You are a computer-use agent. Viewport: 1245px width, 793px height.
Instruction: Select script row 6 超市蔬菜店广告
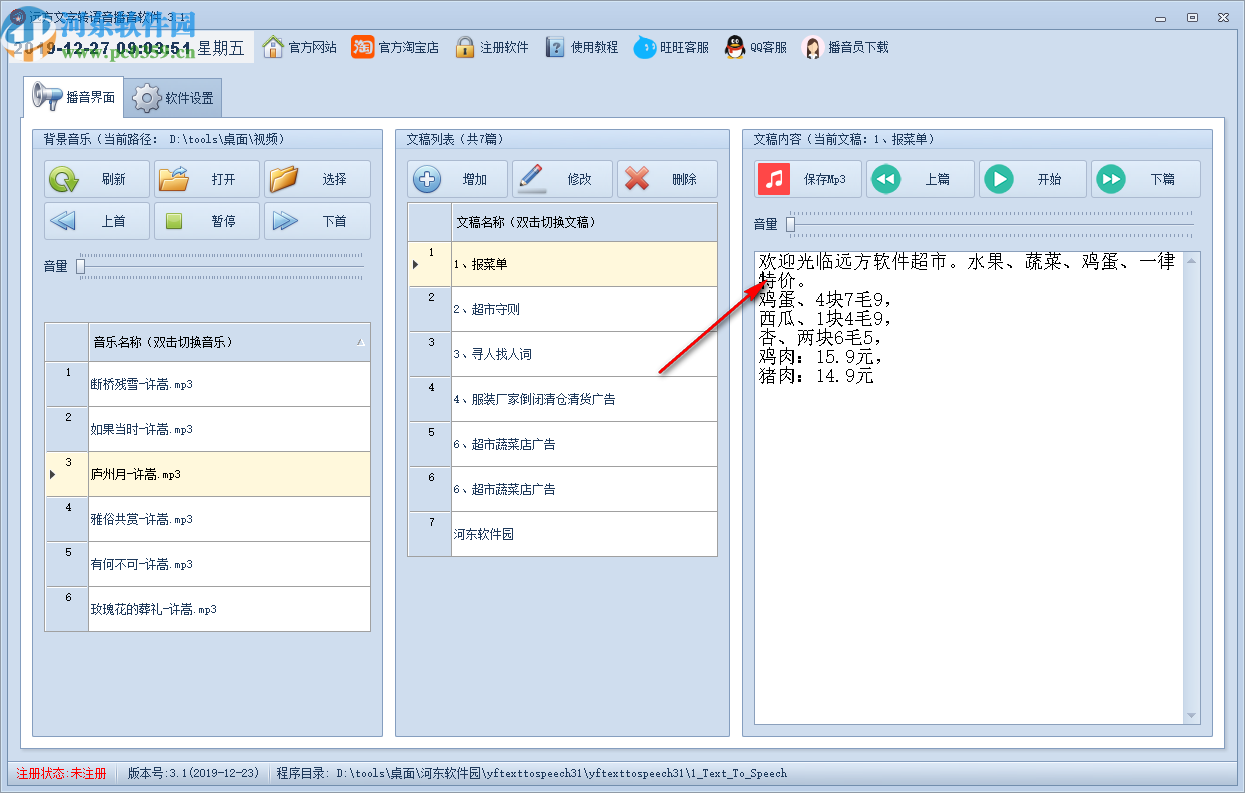click(x=584, y=489)
